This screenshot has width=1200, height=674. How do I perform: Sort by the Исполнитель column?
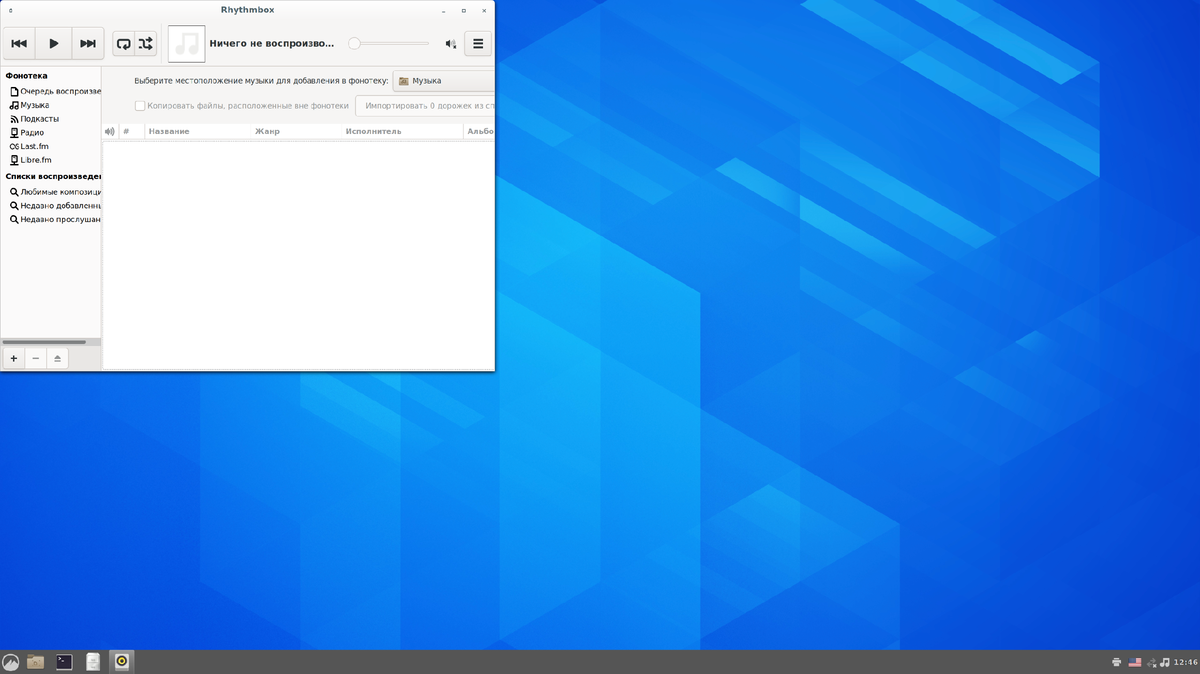tap(403, 131)
